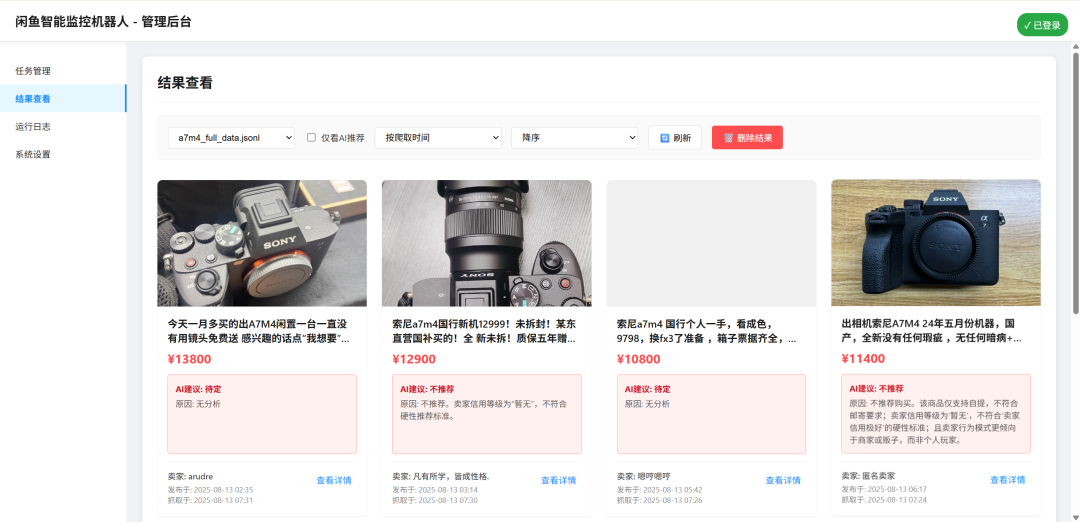Open thumbnail of ¥12900 camera with lens
This screenshot has height=522, width=1080.
click(x=487, y=243)
